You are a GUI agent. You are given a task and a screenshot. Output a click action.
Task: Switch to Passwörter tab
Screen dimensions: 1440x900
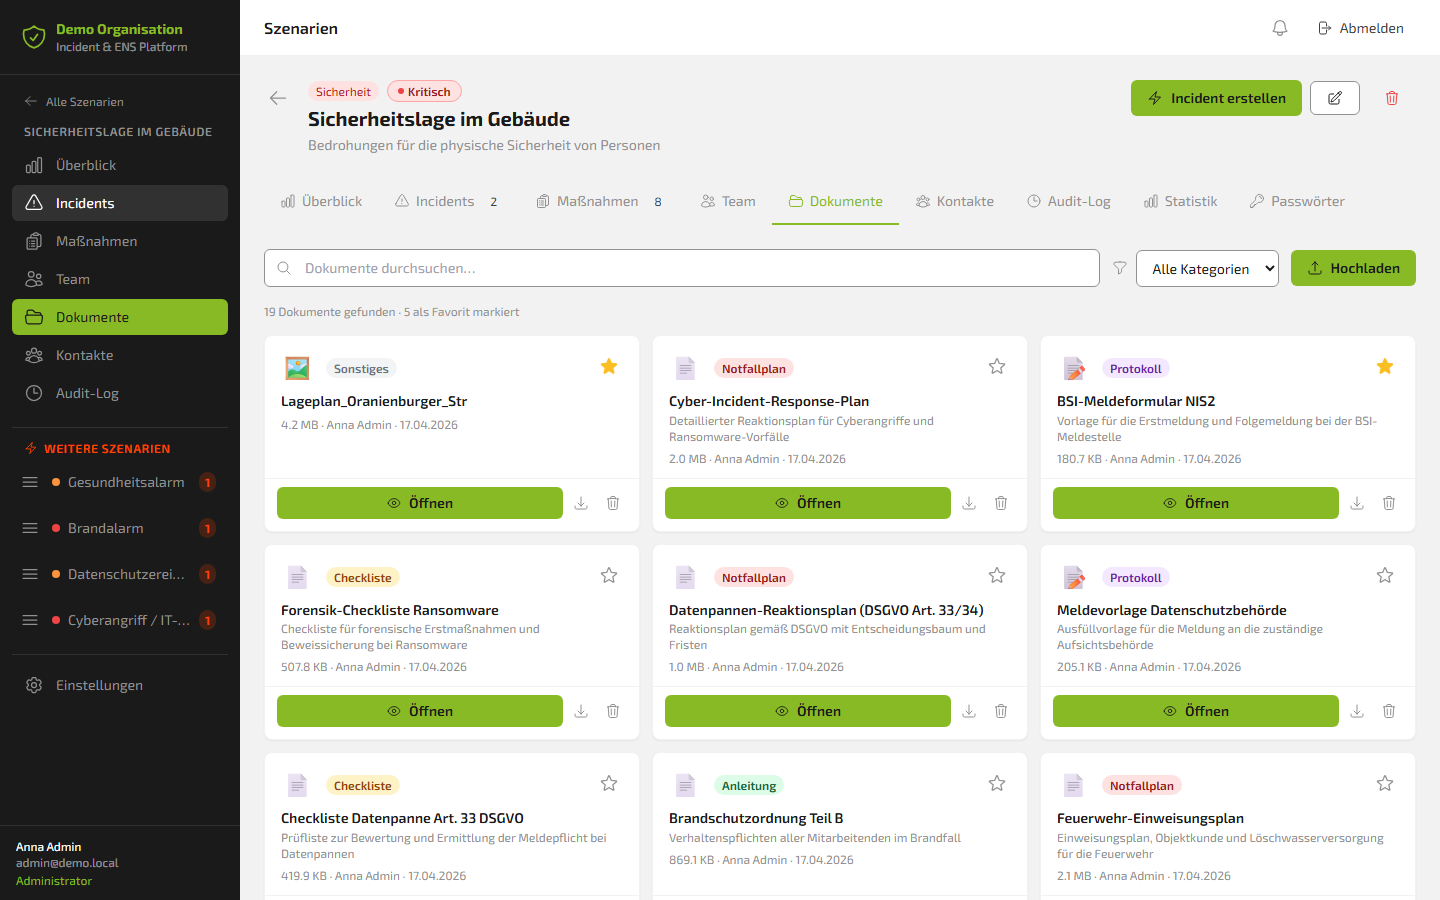point(1297,201)
